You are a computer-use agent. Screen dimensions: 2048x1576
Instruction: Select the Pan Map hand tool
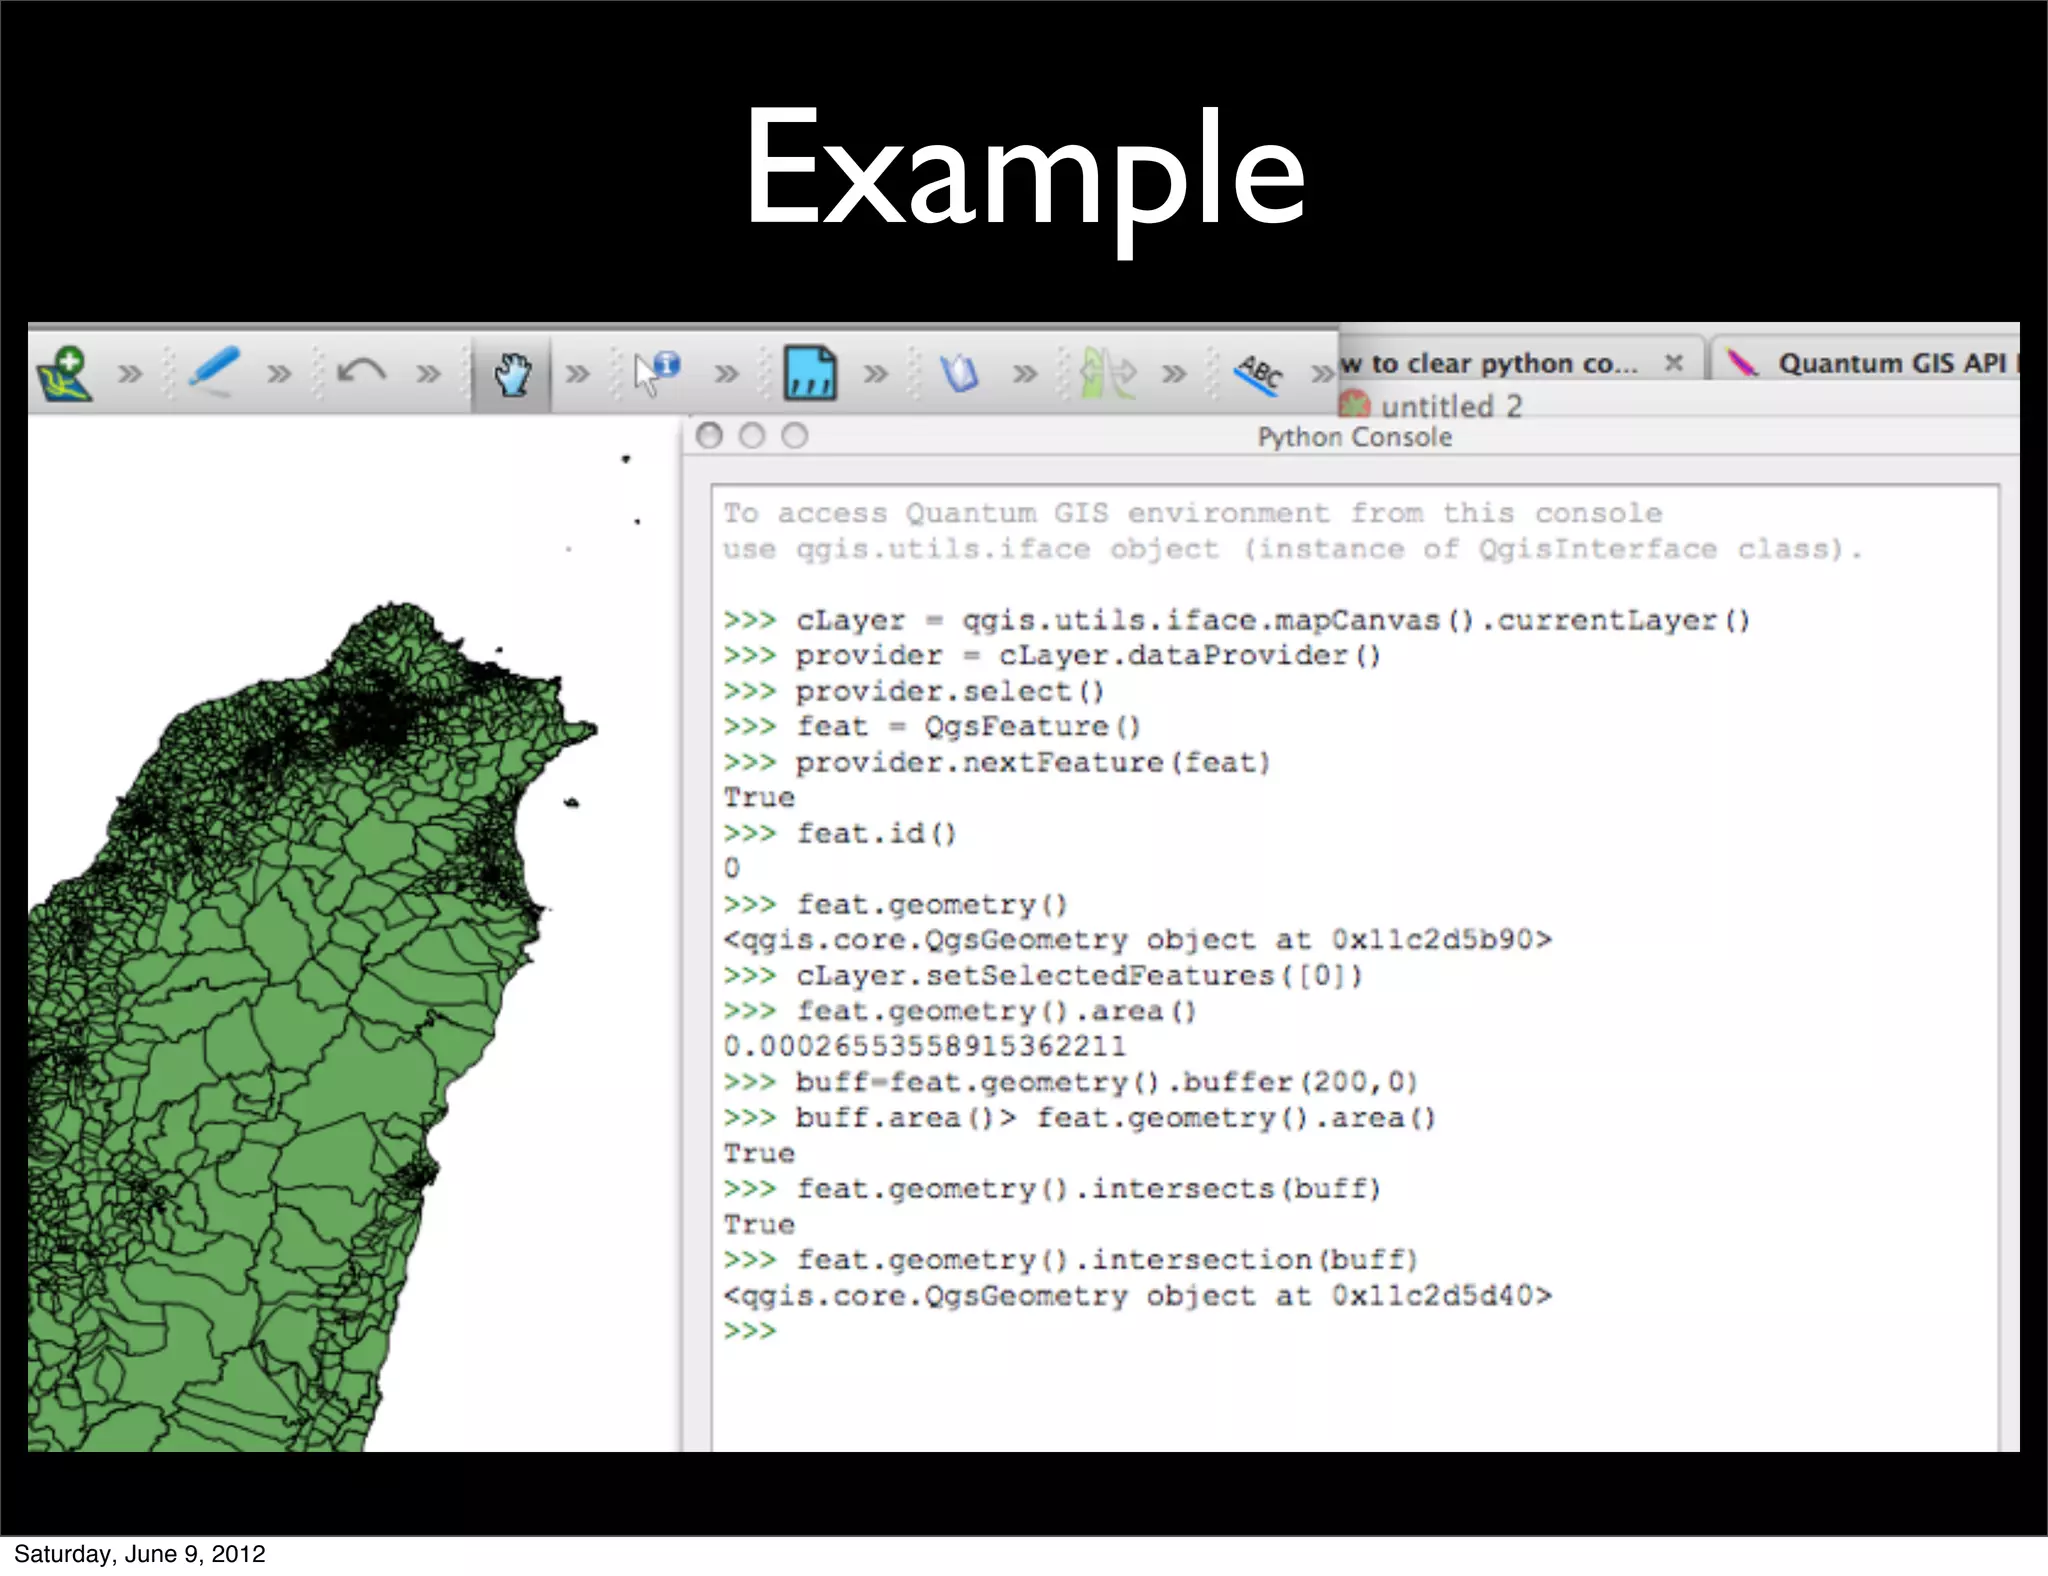(511, 374)
